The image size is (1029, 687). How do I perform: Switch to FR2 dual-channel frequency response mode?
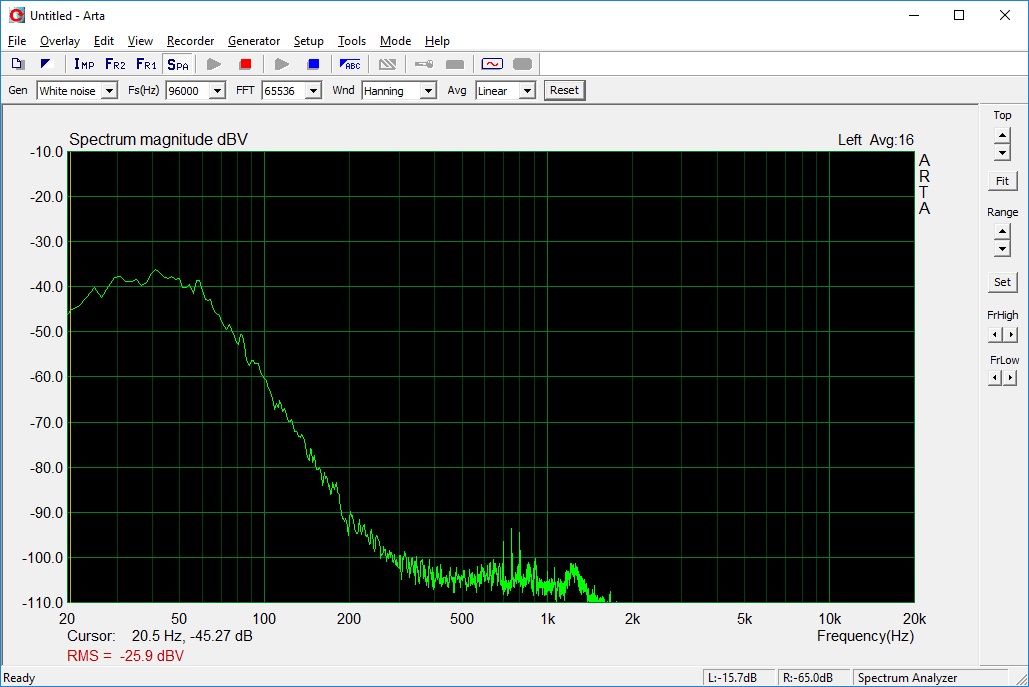[x=115, y=64]
